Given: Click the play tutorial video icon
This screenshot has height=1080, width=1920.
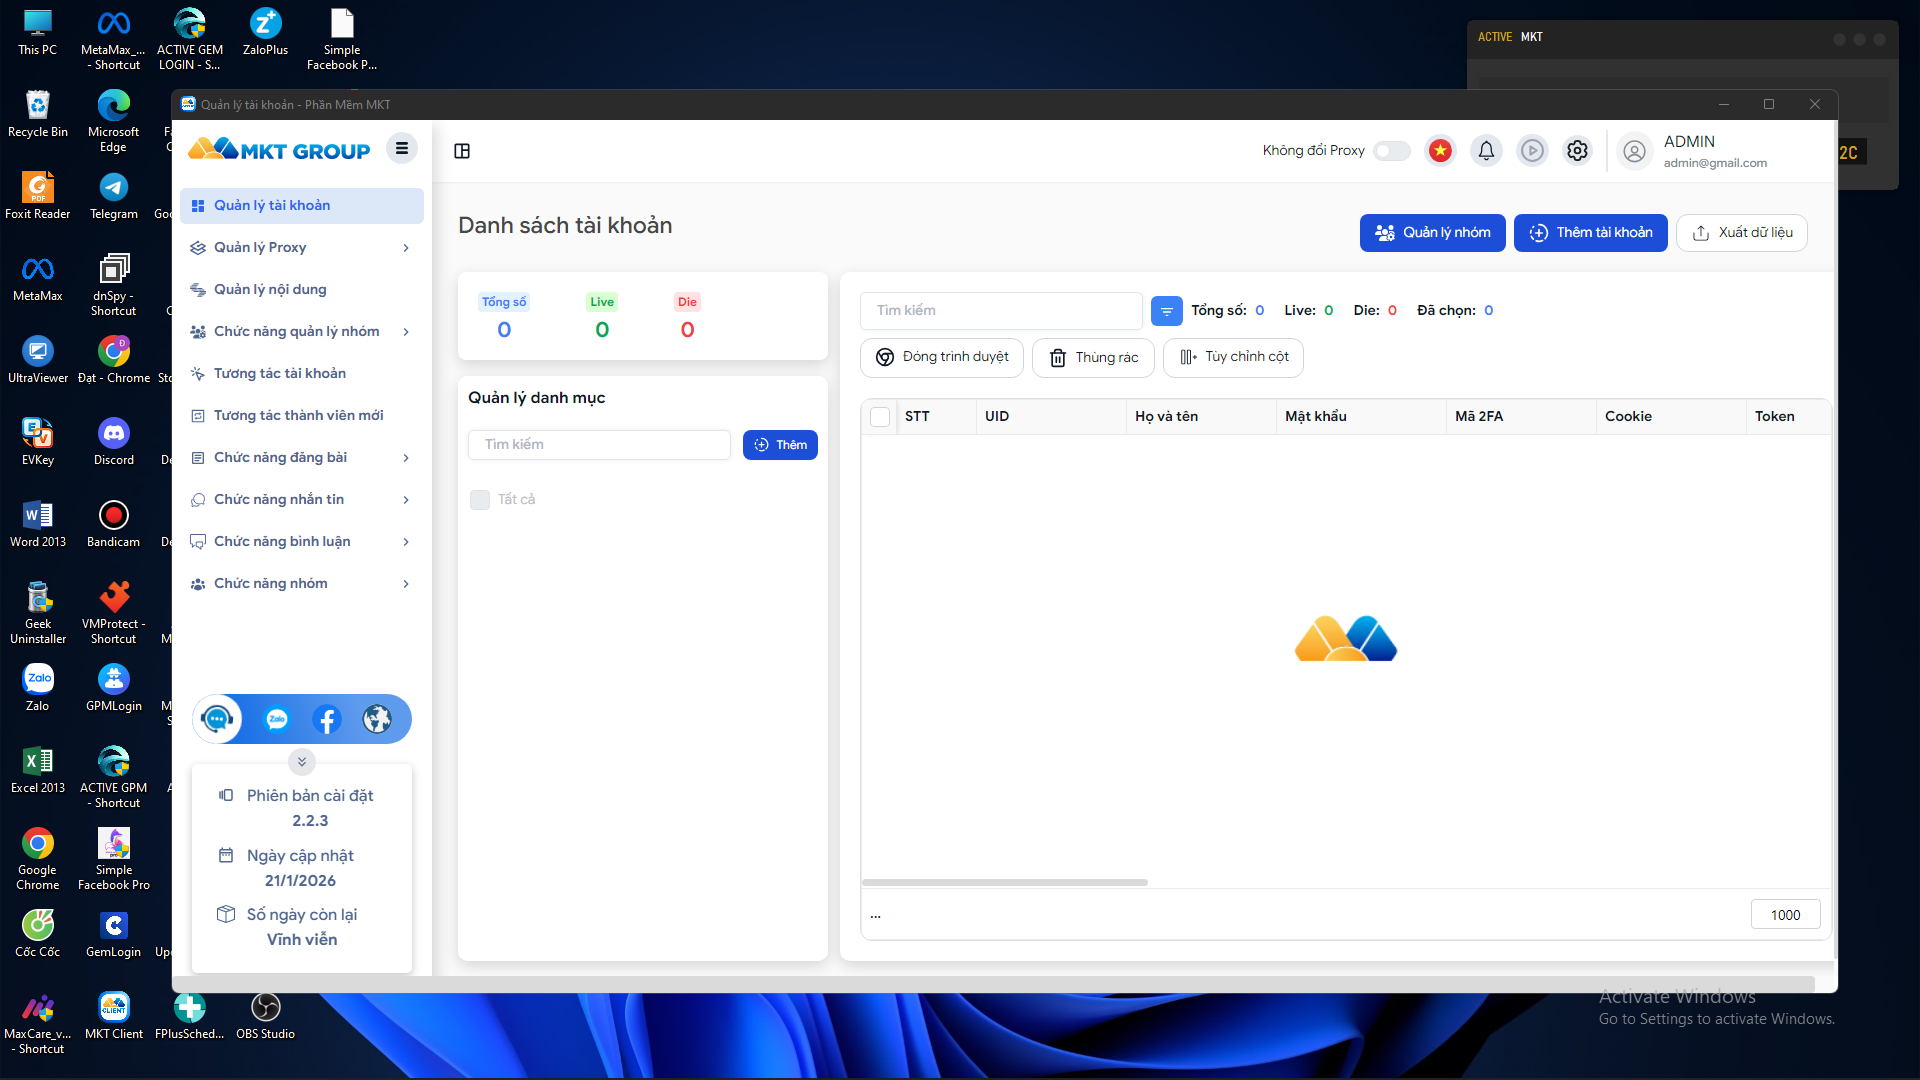Looking at the screenshot, I should [1532, 151].
